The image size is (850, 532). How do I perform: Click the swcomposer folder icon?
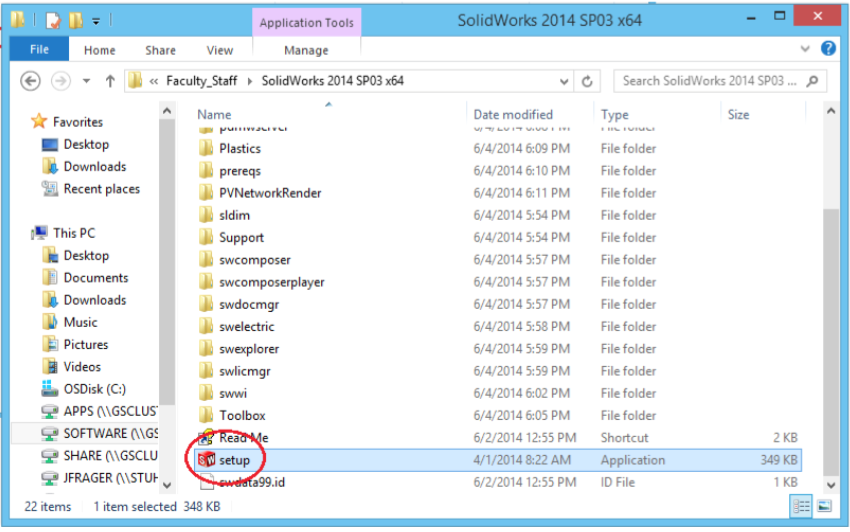(205, 259)
